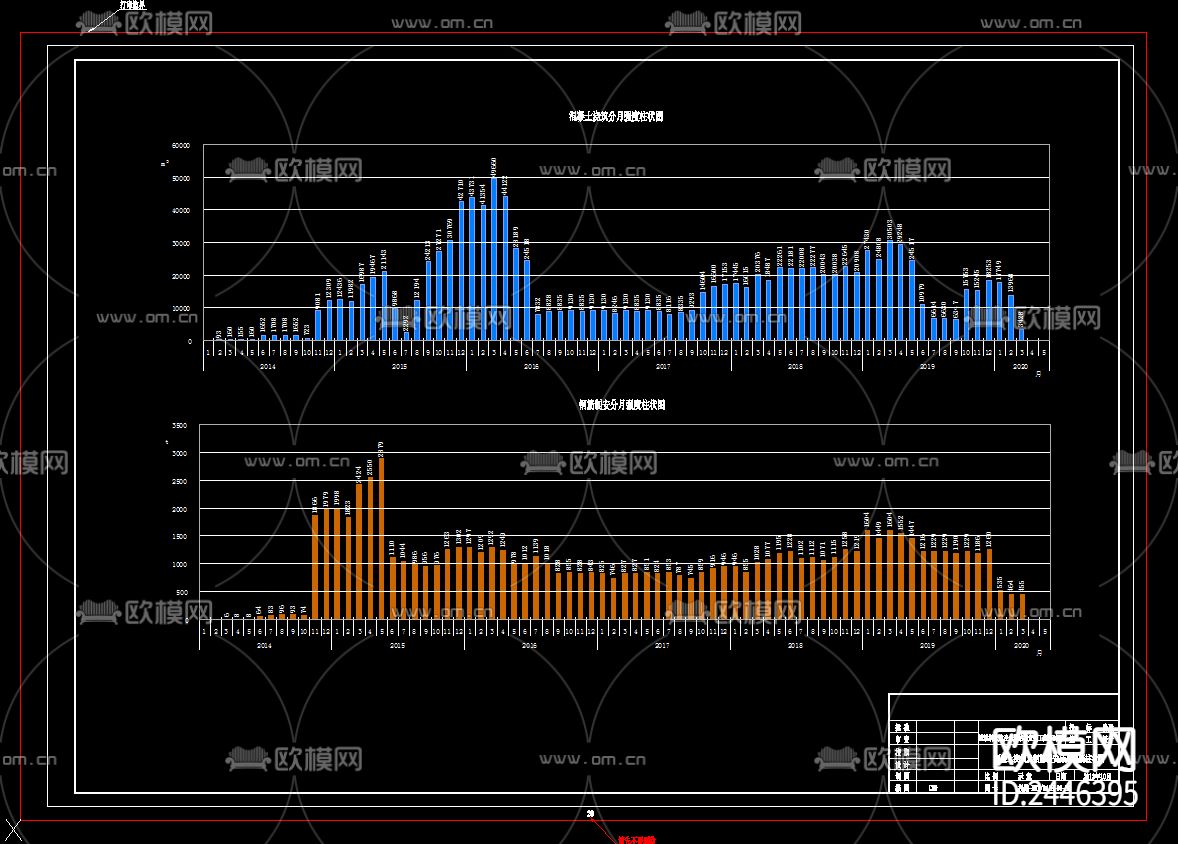The width and height of the screenshot is (1178, 844).
Task: Pick the blue bar labeled 44122
Action: click(x=505, y=268)
